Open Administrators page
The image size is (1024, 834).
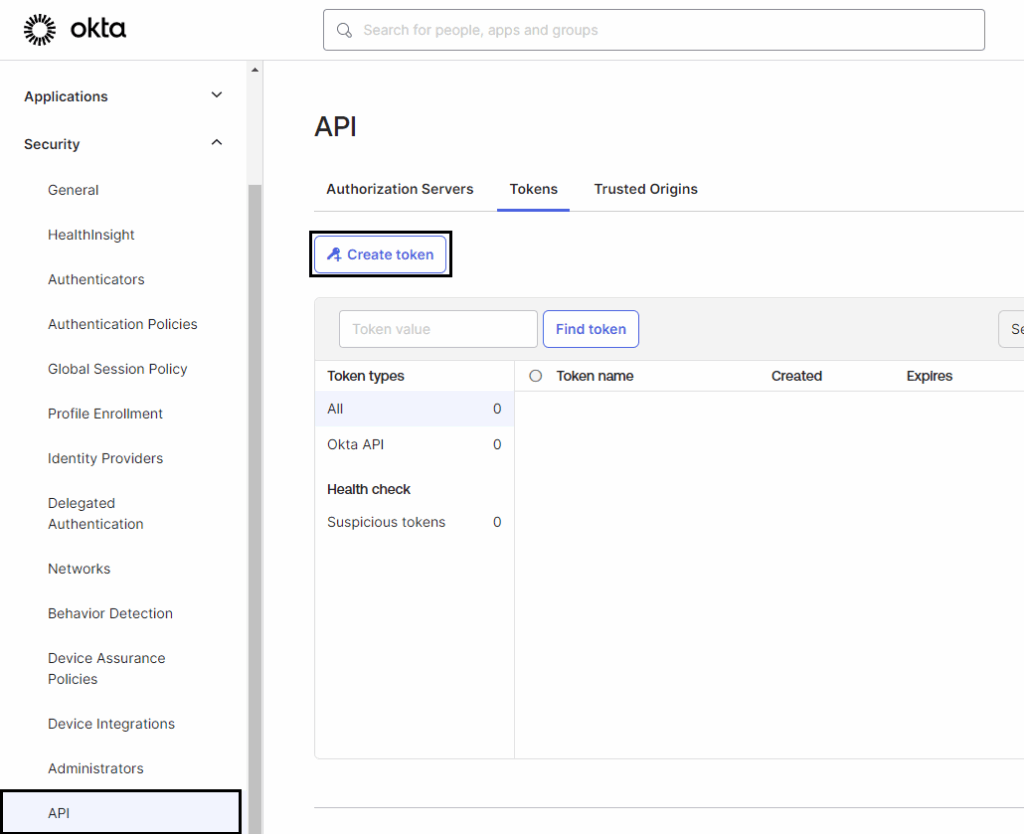95,769
